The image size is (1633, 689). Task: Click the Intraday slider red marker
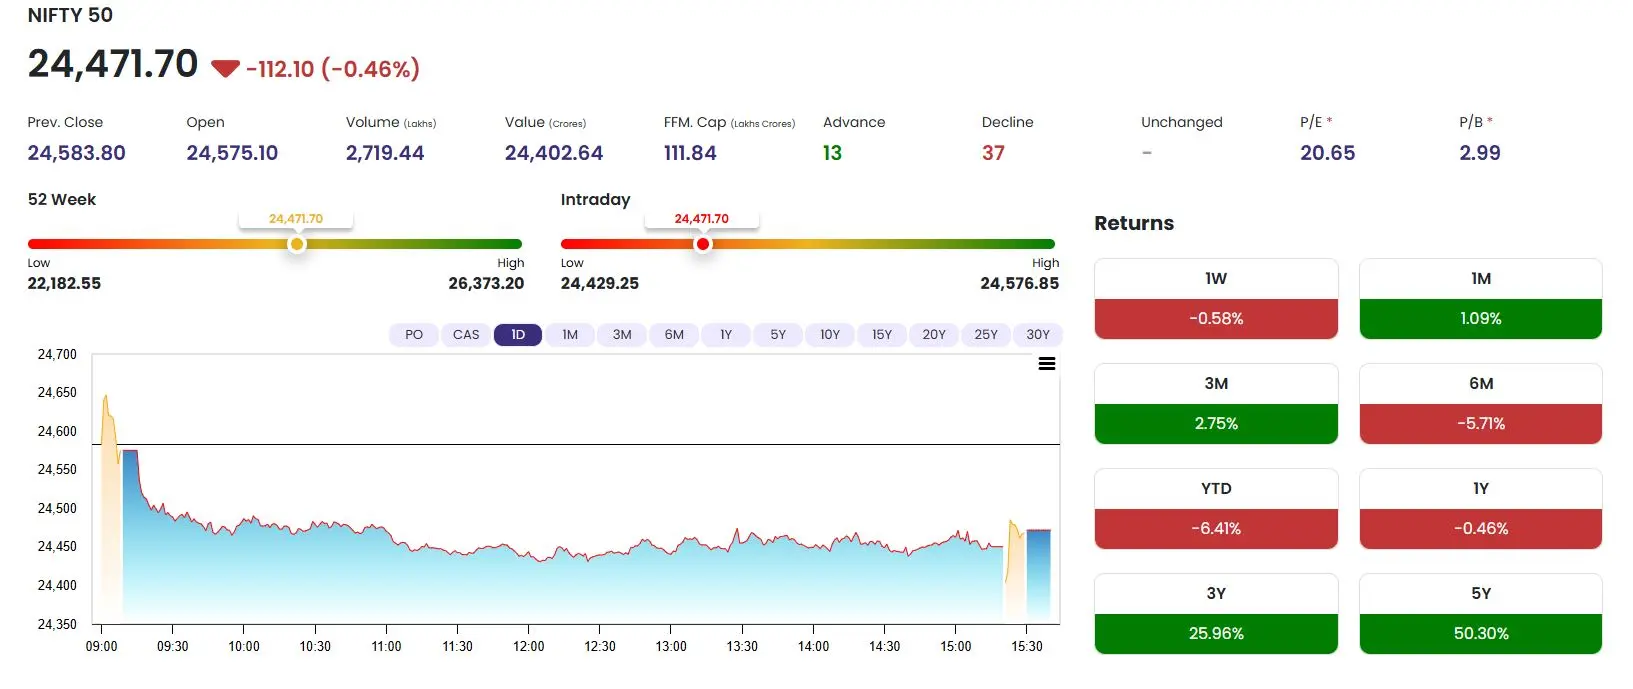click(703, 244)
